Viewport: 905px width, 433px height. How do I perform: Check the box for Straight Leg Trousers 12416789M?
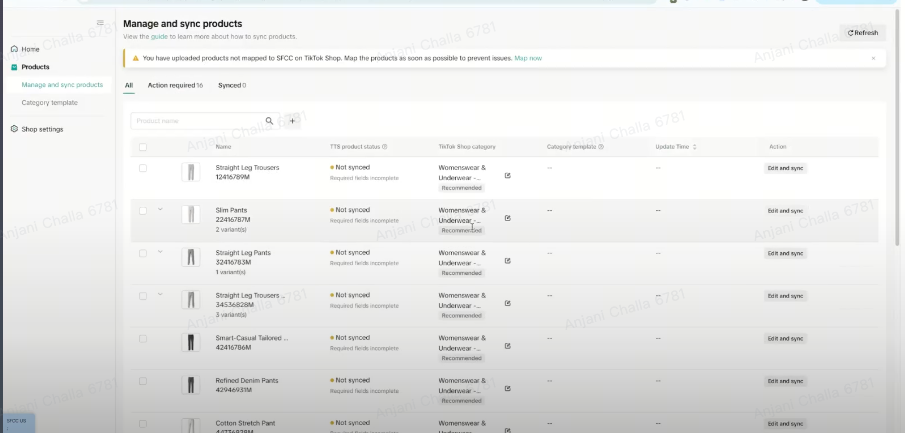(143, 168)
